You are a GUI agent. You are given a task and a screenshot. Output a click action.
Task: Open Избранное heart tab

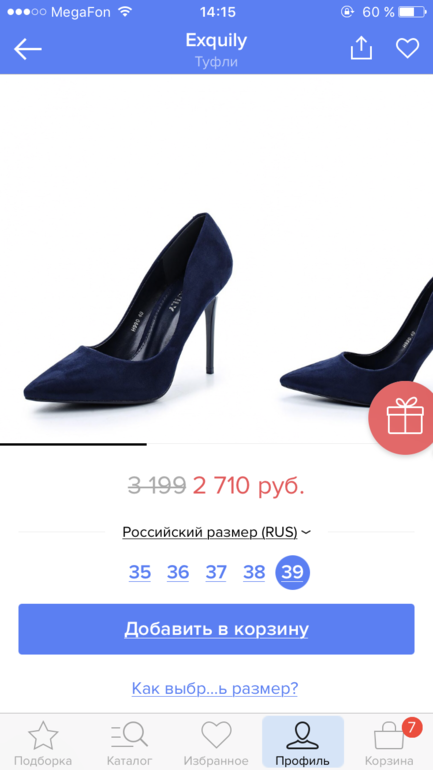[216, 743]
